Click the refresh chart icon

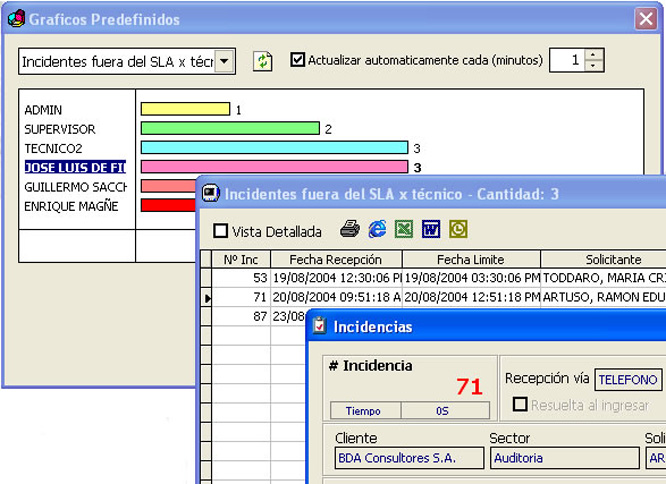(262, 61)
